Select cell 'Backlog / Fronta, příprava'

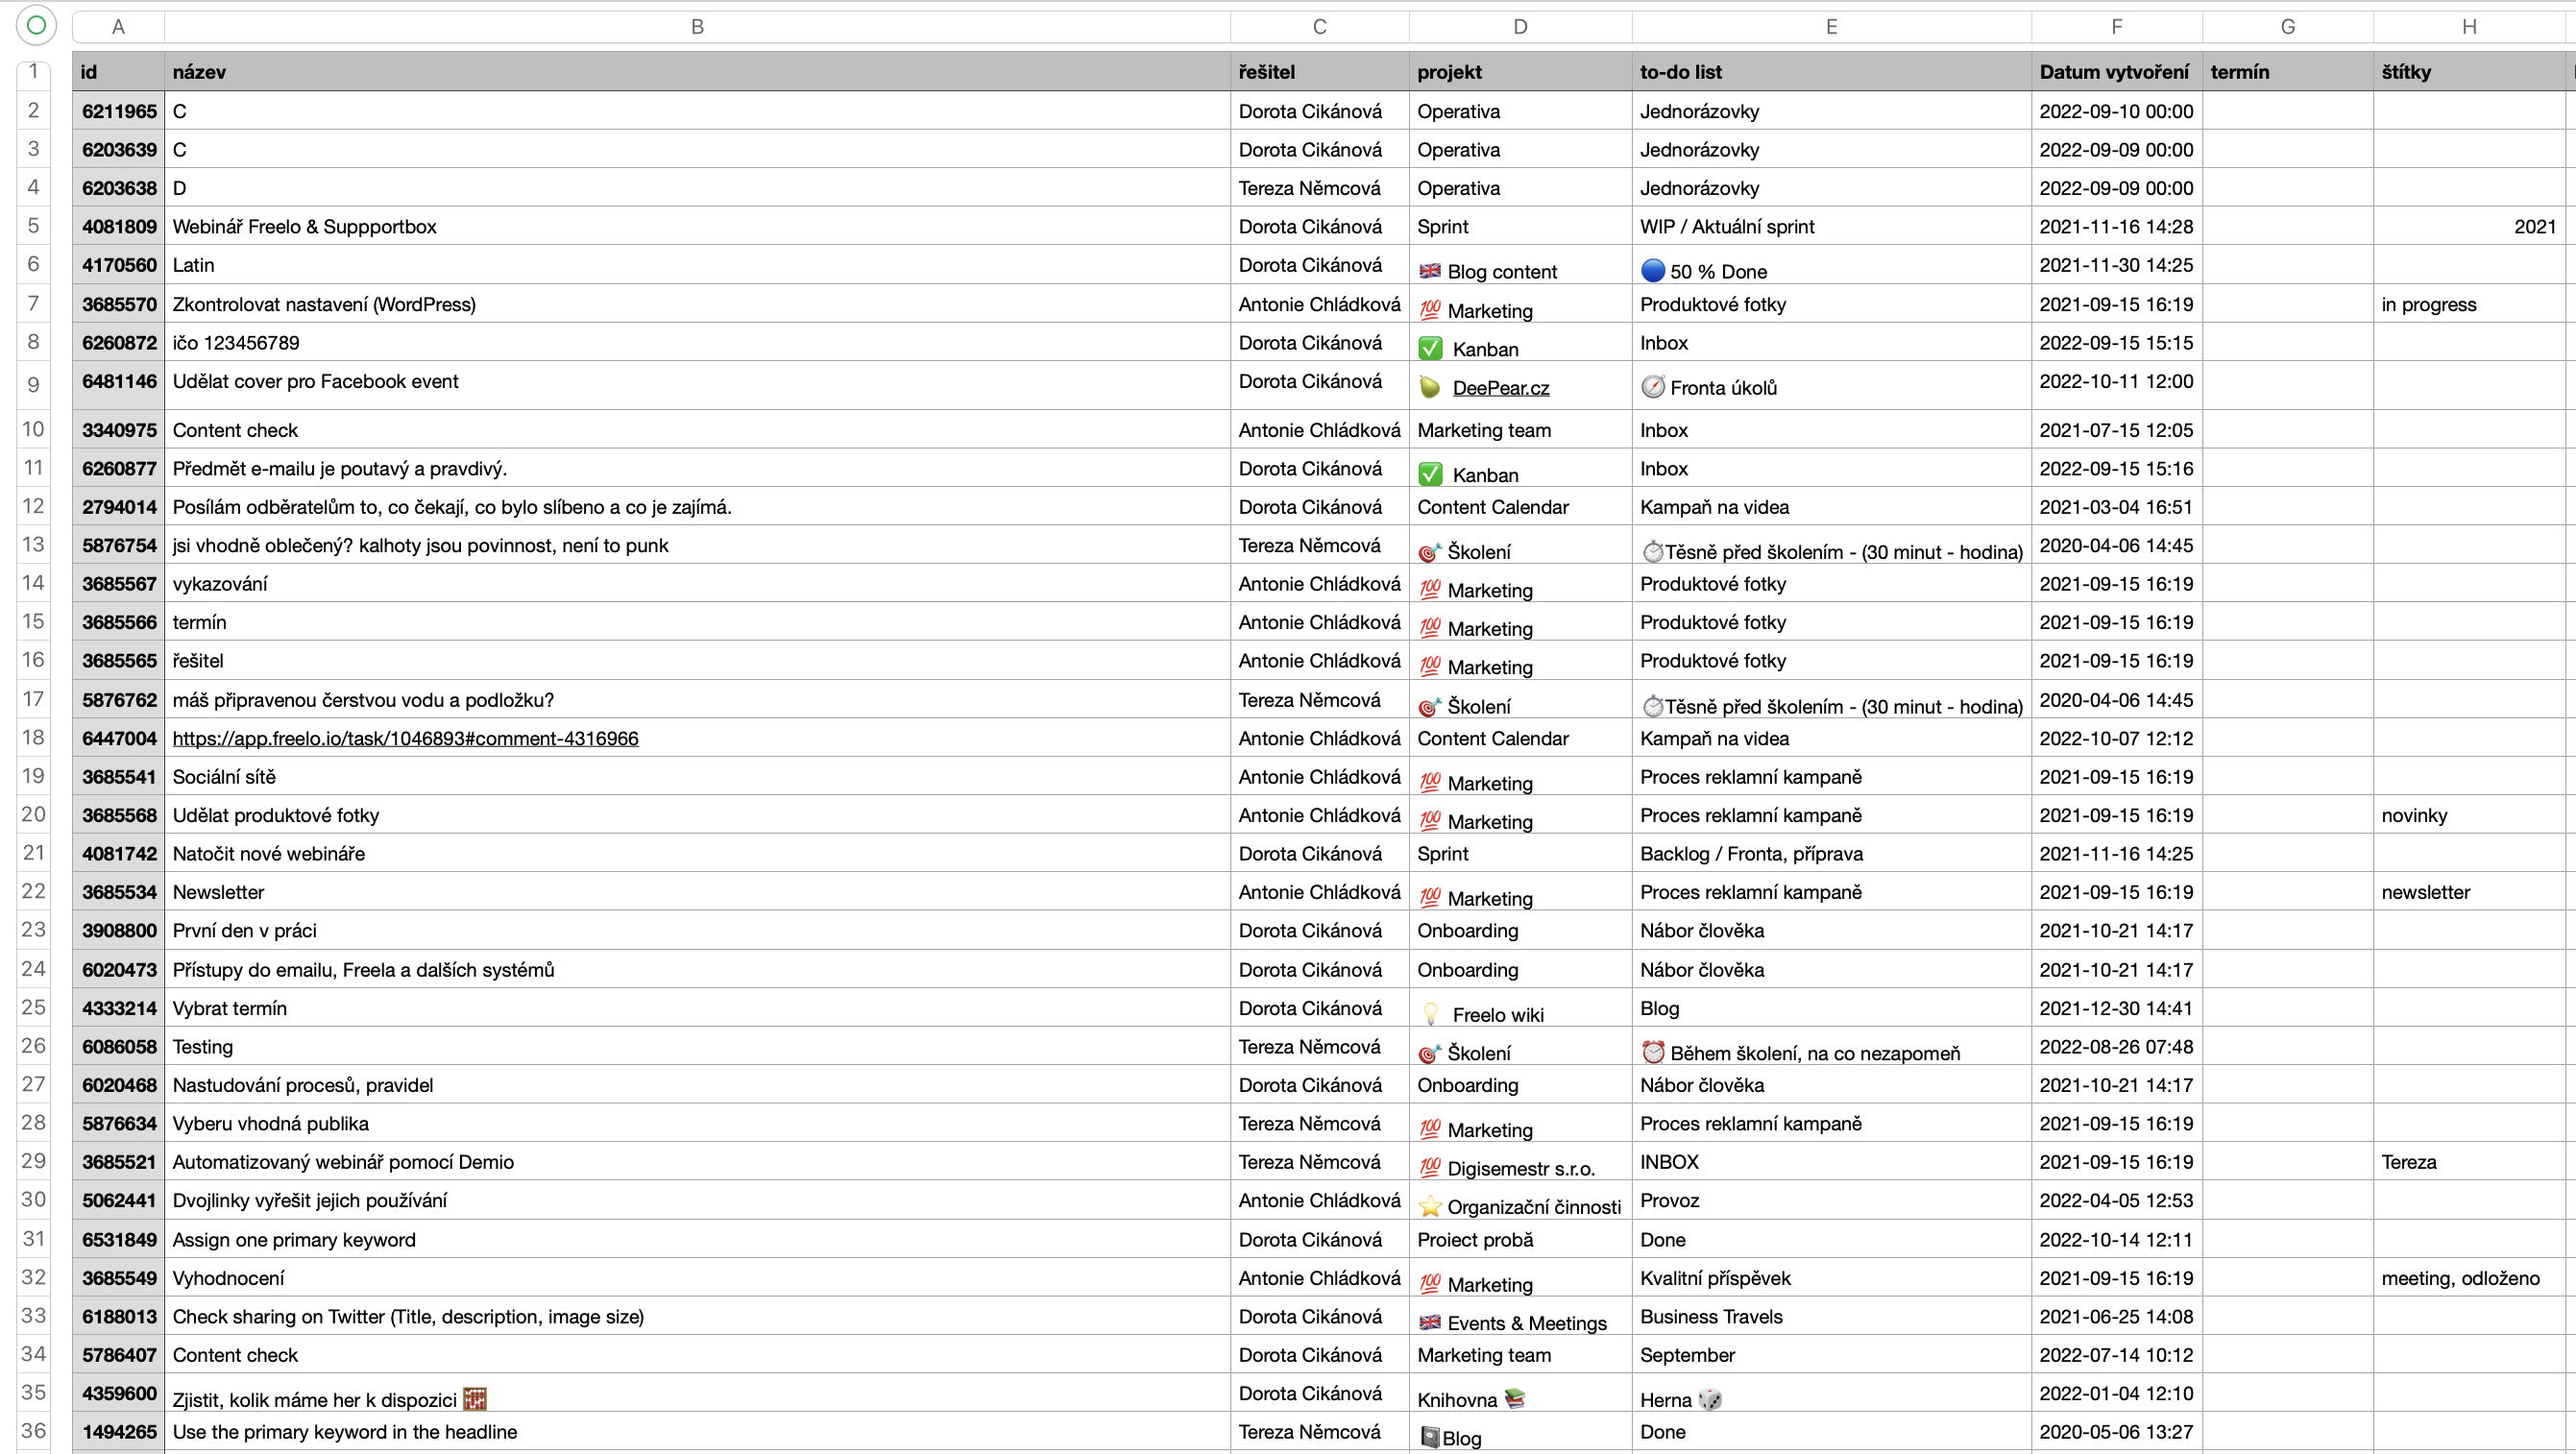[1831, 854]
